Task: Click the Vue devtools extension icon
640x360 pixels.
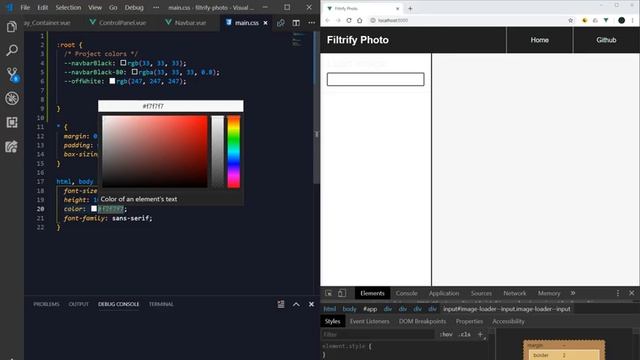Action: (x=606, y=20)
